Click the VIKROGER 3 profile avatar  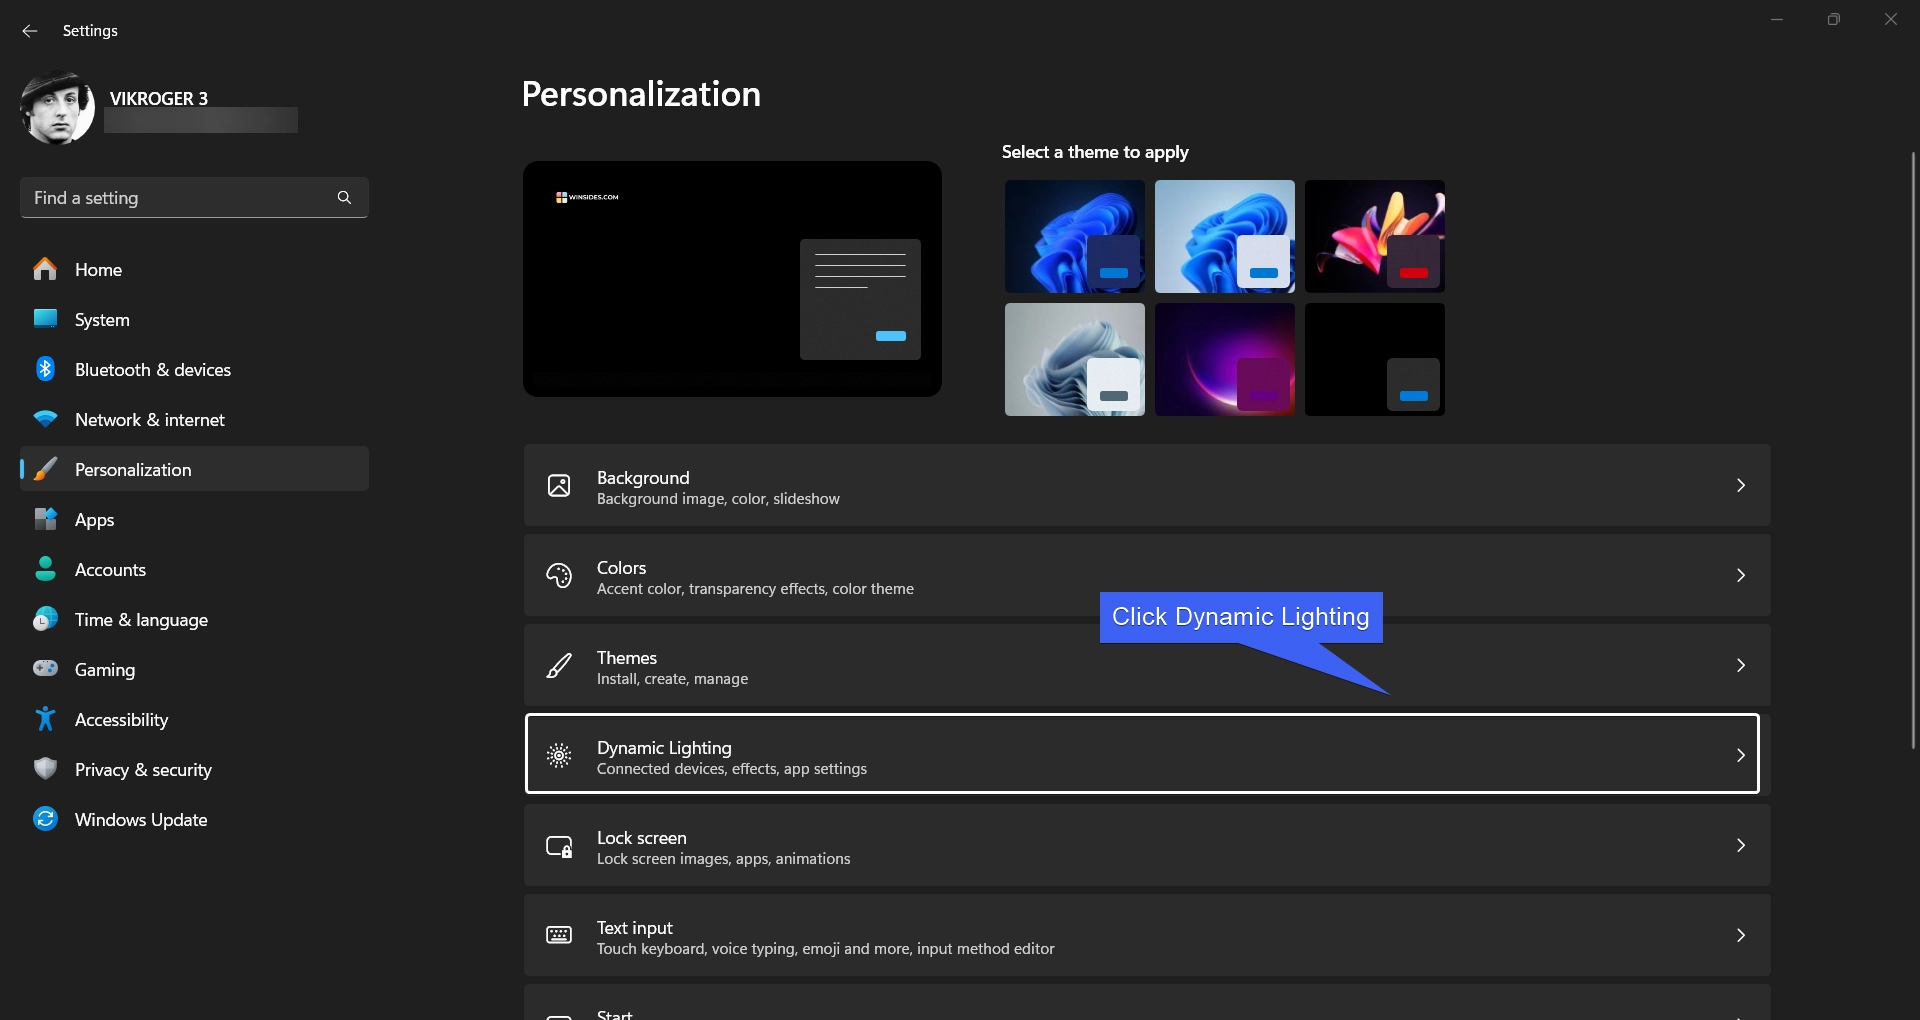(57, 108)
